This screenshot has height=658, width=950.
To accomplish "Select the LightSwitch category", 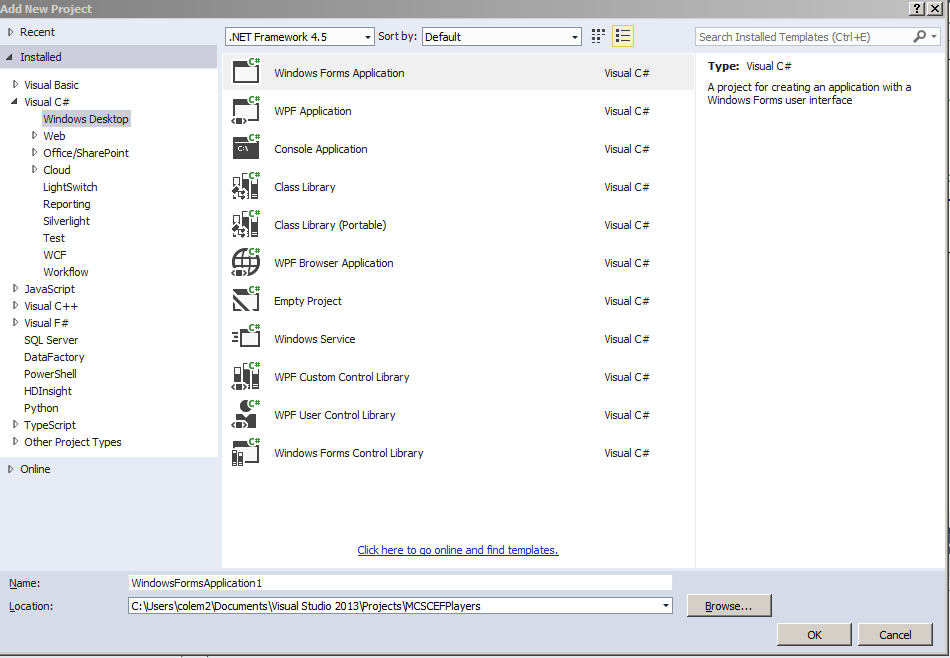I will [x=70, y=187].
